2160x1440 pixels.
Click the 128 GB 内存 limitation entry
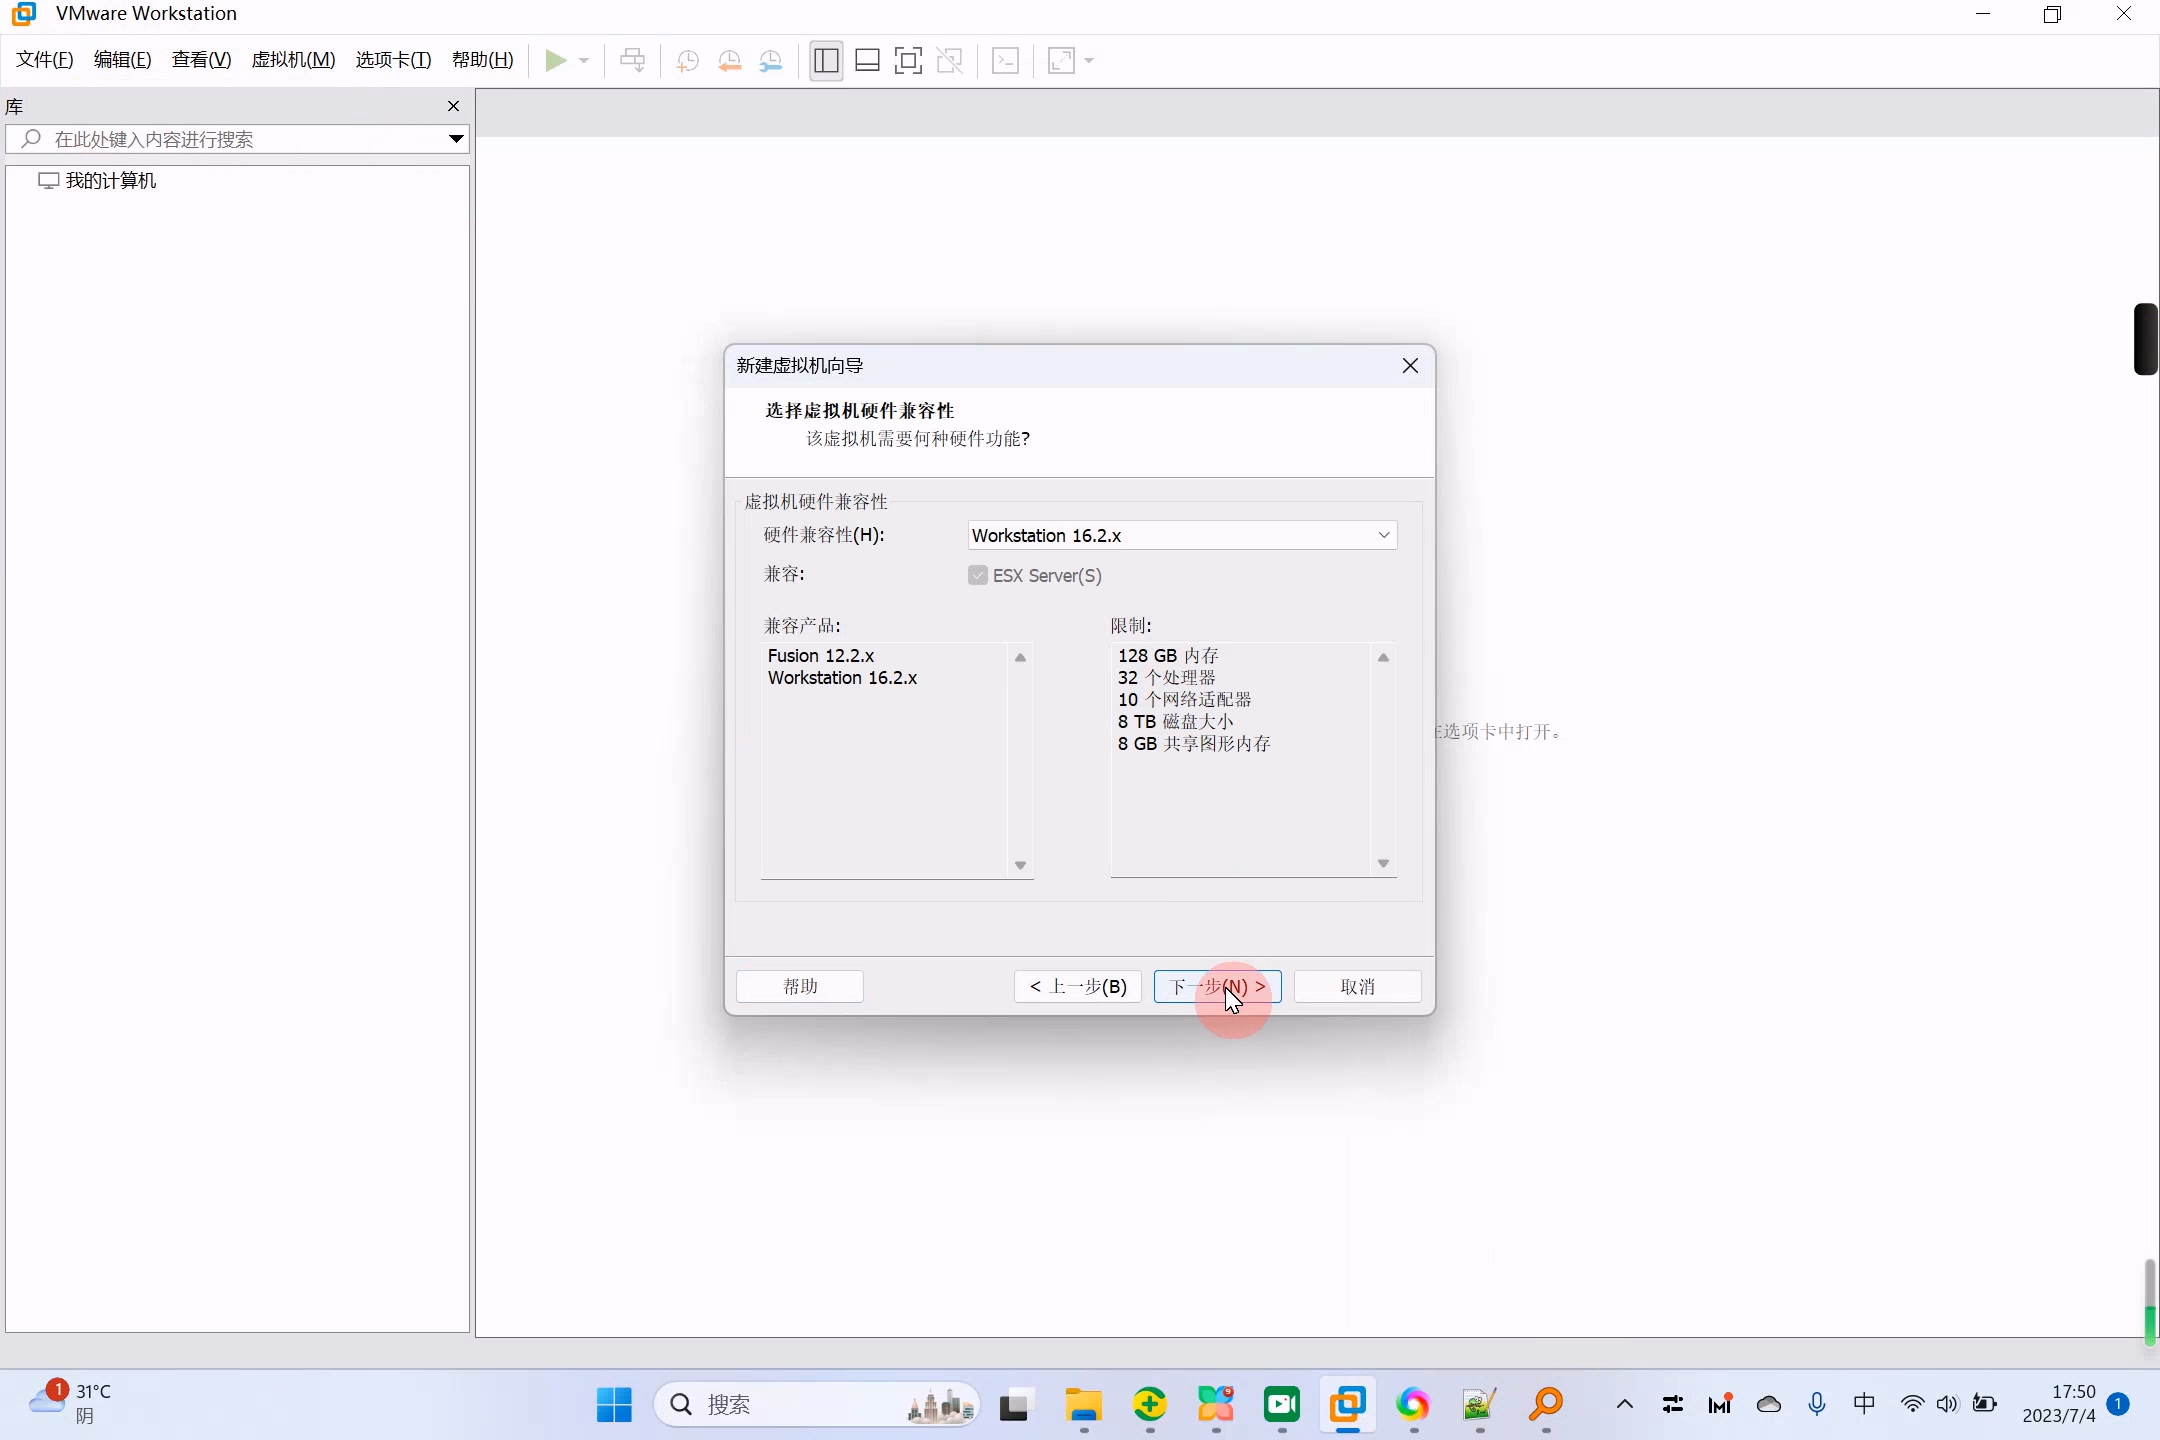coord(1168,656)
